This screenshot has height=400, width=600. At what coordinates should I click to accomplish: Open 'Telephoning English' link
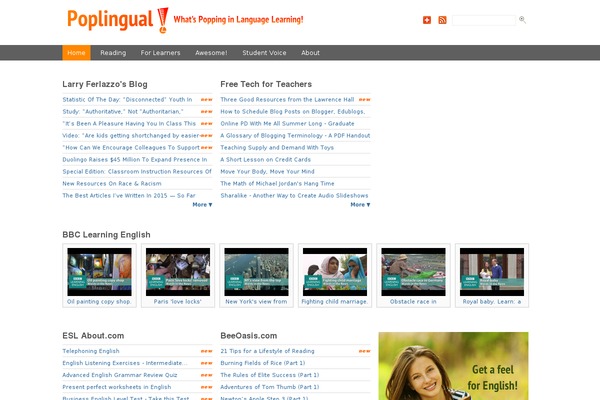click(91, 351)
